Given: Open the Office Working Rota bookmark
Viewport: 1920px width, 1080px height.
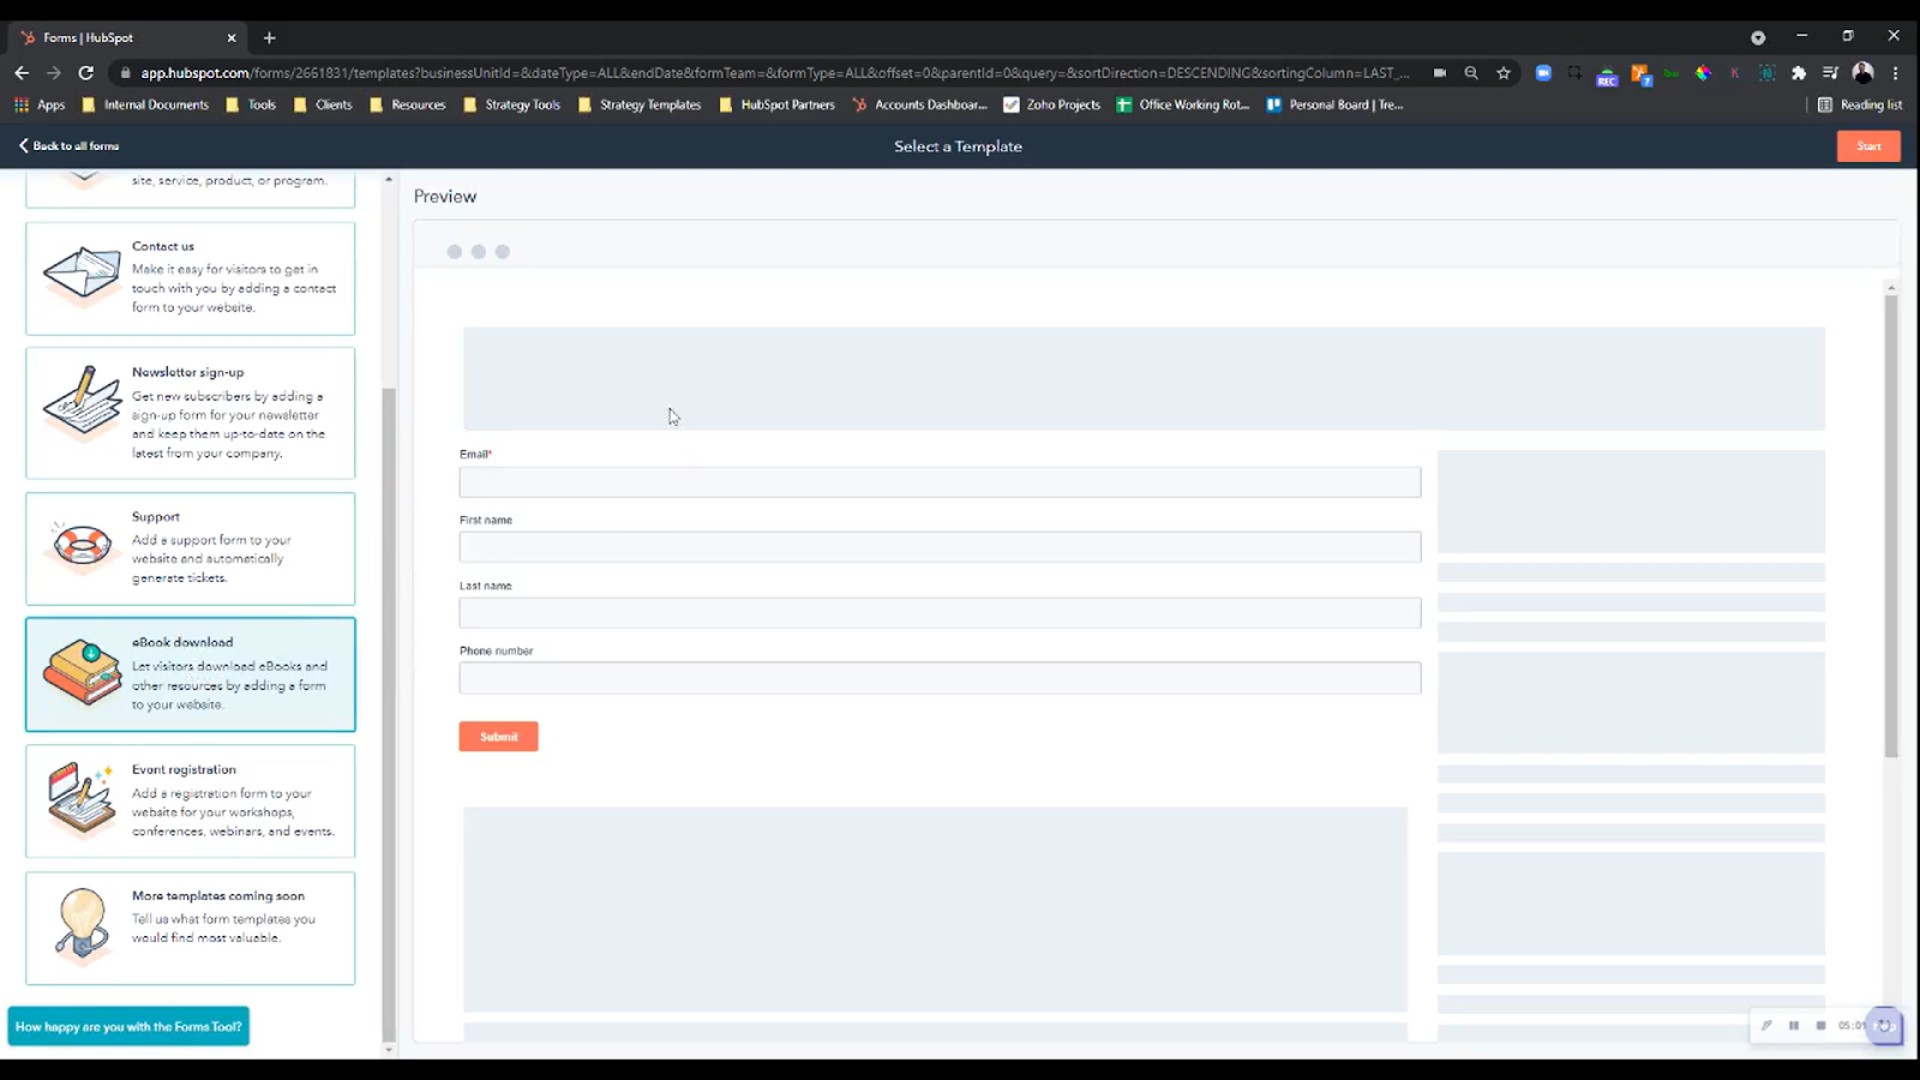Looking at the screenshot, I should [1183, 105].
